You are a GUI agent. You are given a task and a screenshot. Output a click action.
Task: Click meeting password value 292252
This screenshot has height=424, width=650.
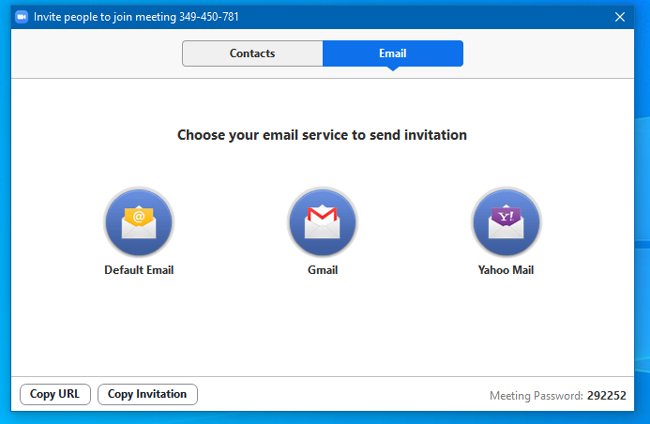[x=606, y=396]
